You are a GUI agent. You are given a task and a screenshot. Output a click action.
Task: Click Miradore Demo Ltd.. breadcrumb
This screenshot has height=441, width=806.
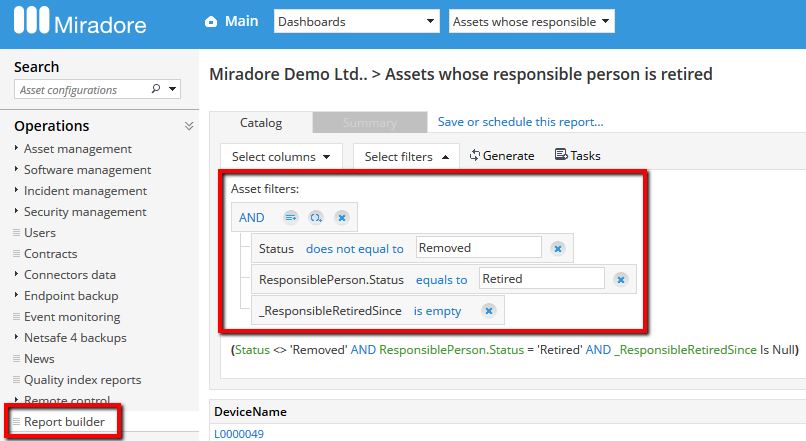[x=288, y=74]
